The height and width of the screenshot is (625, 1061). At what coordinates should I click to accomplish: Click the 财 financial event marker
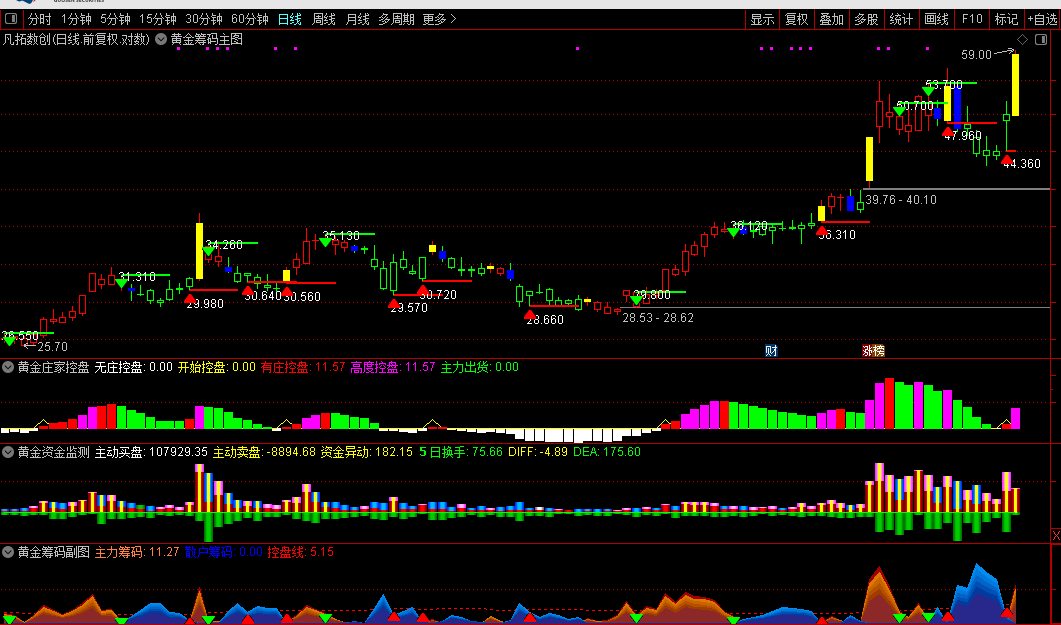(771, 350)
